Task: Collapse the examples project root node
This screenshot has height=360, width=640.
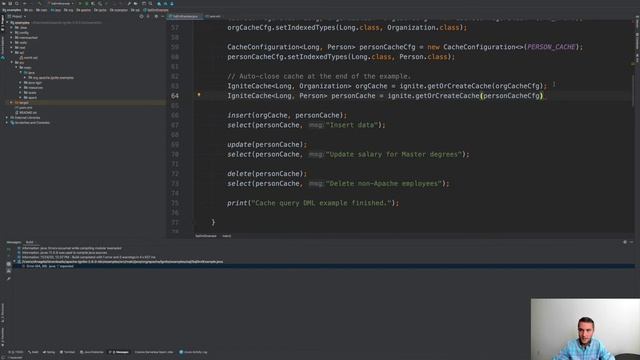Action: [x=7, y=22]
